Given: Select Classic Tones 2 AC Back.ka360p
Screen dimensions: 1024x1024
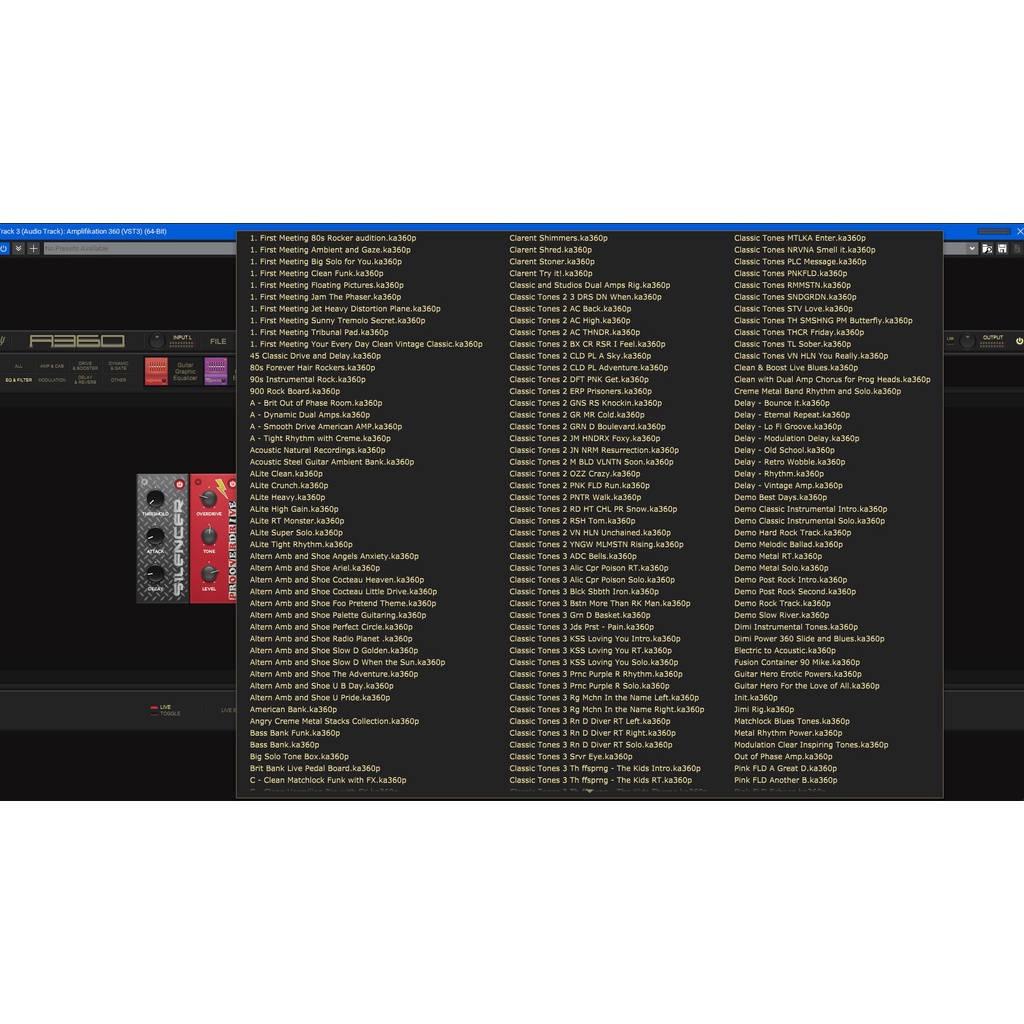Looking at the screenshot, I should point(570,309).
